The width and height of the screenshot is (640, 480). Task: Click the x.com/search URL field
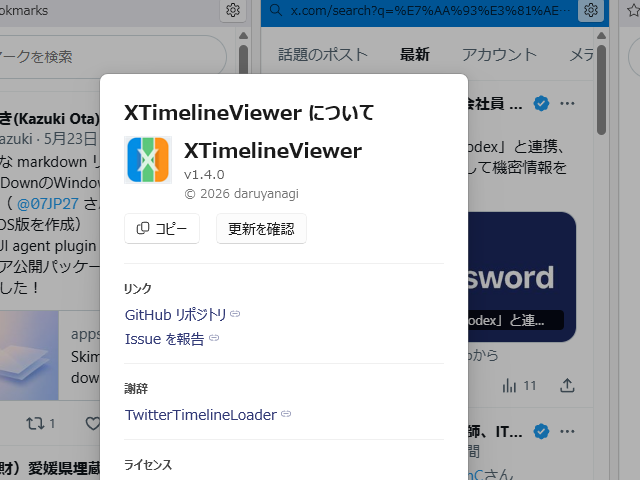430,10
